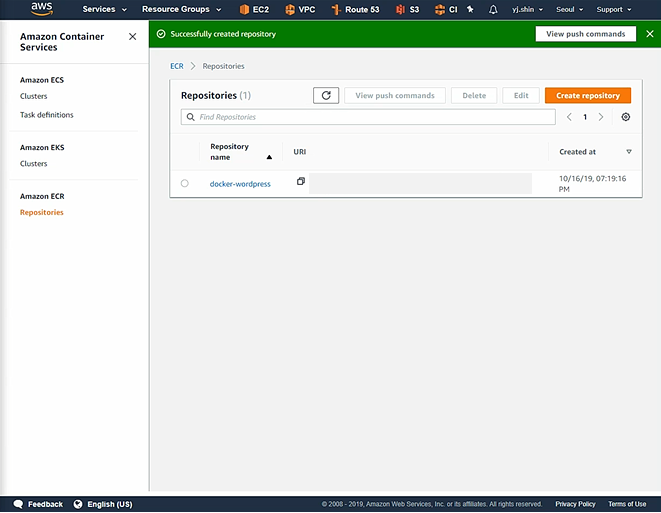This screenshot has height=513, width=661.
Task: Close the Amazon Container Services sidebar
Action: point(132,37)
